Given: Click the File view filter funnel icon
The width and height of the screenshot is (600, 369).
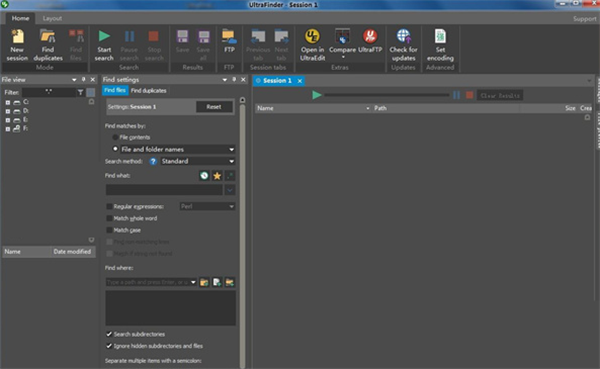Looking at the screenshot, I should tap(80, 92).
